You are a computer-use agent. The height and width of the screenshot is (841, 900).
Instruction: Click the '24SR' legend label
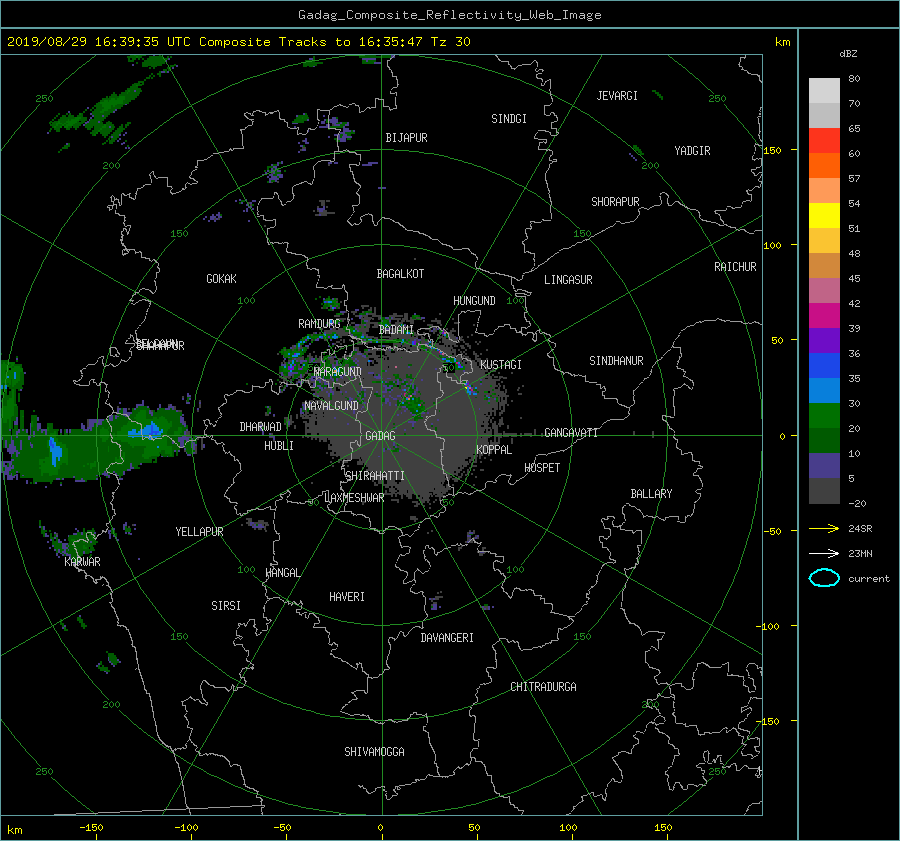860,529
